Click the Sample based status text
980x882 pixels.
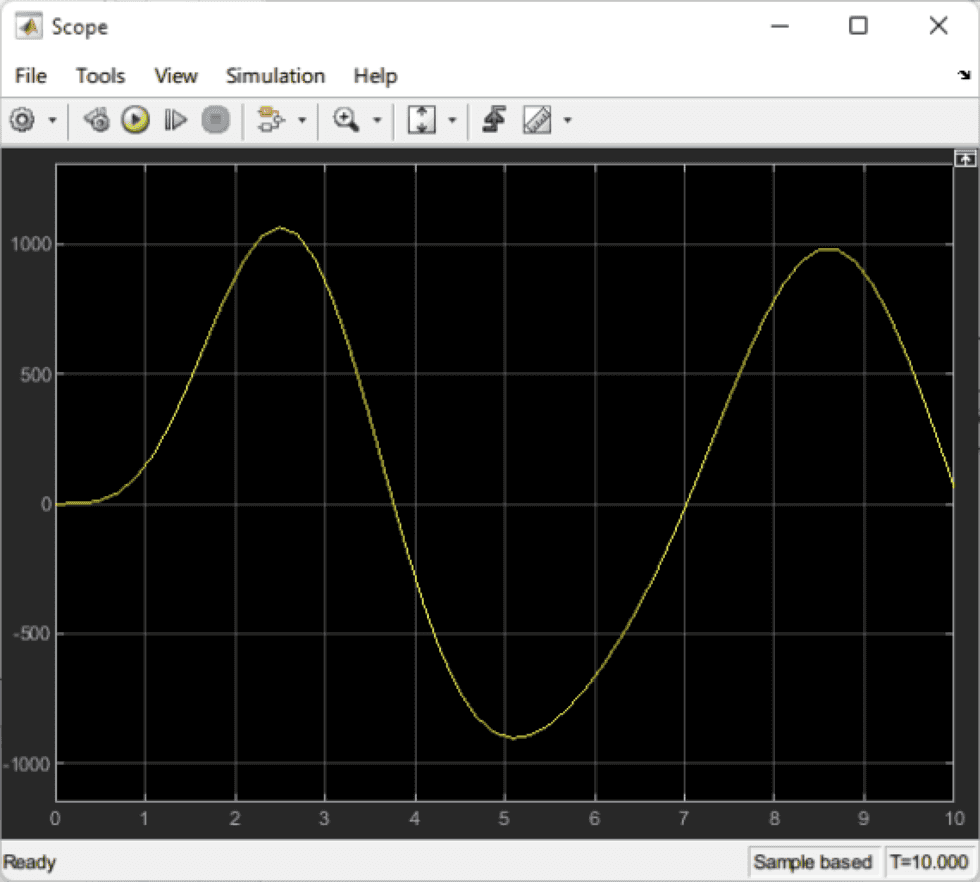[812, 861]
